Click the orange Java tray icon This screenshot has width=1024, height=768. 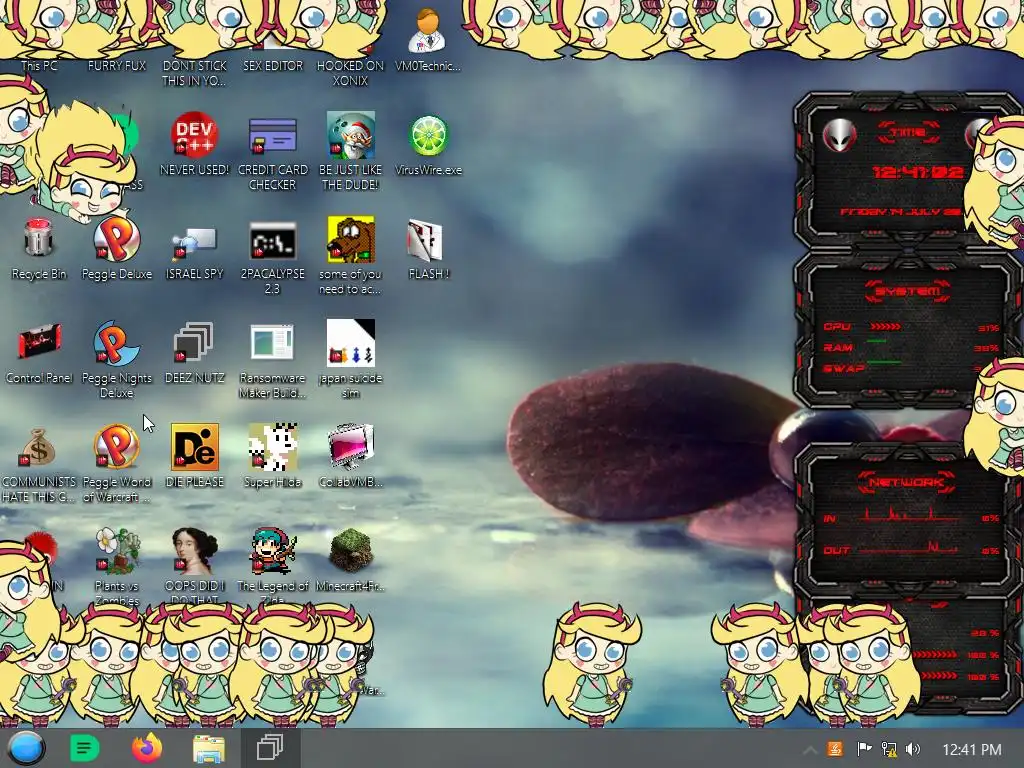point(835,749)
